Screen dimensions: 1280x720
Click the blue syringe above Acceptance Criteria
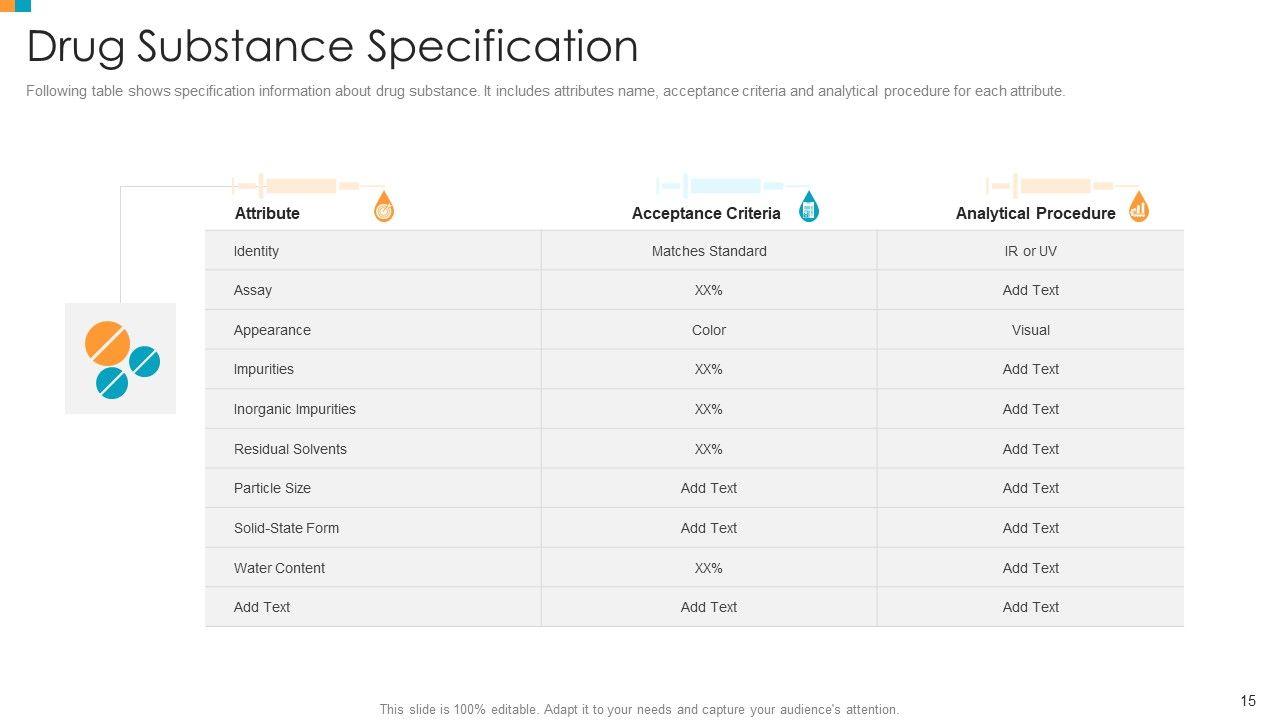pos(722,186)
